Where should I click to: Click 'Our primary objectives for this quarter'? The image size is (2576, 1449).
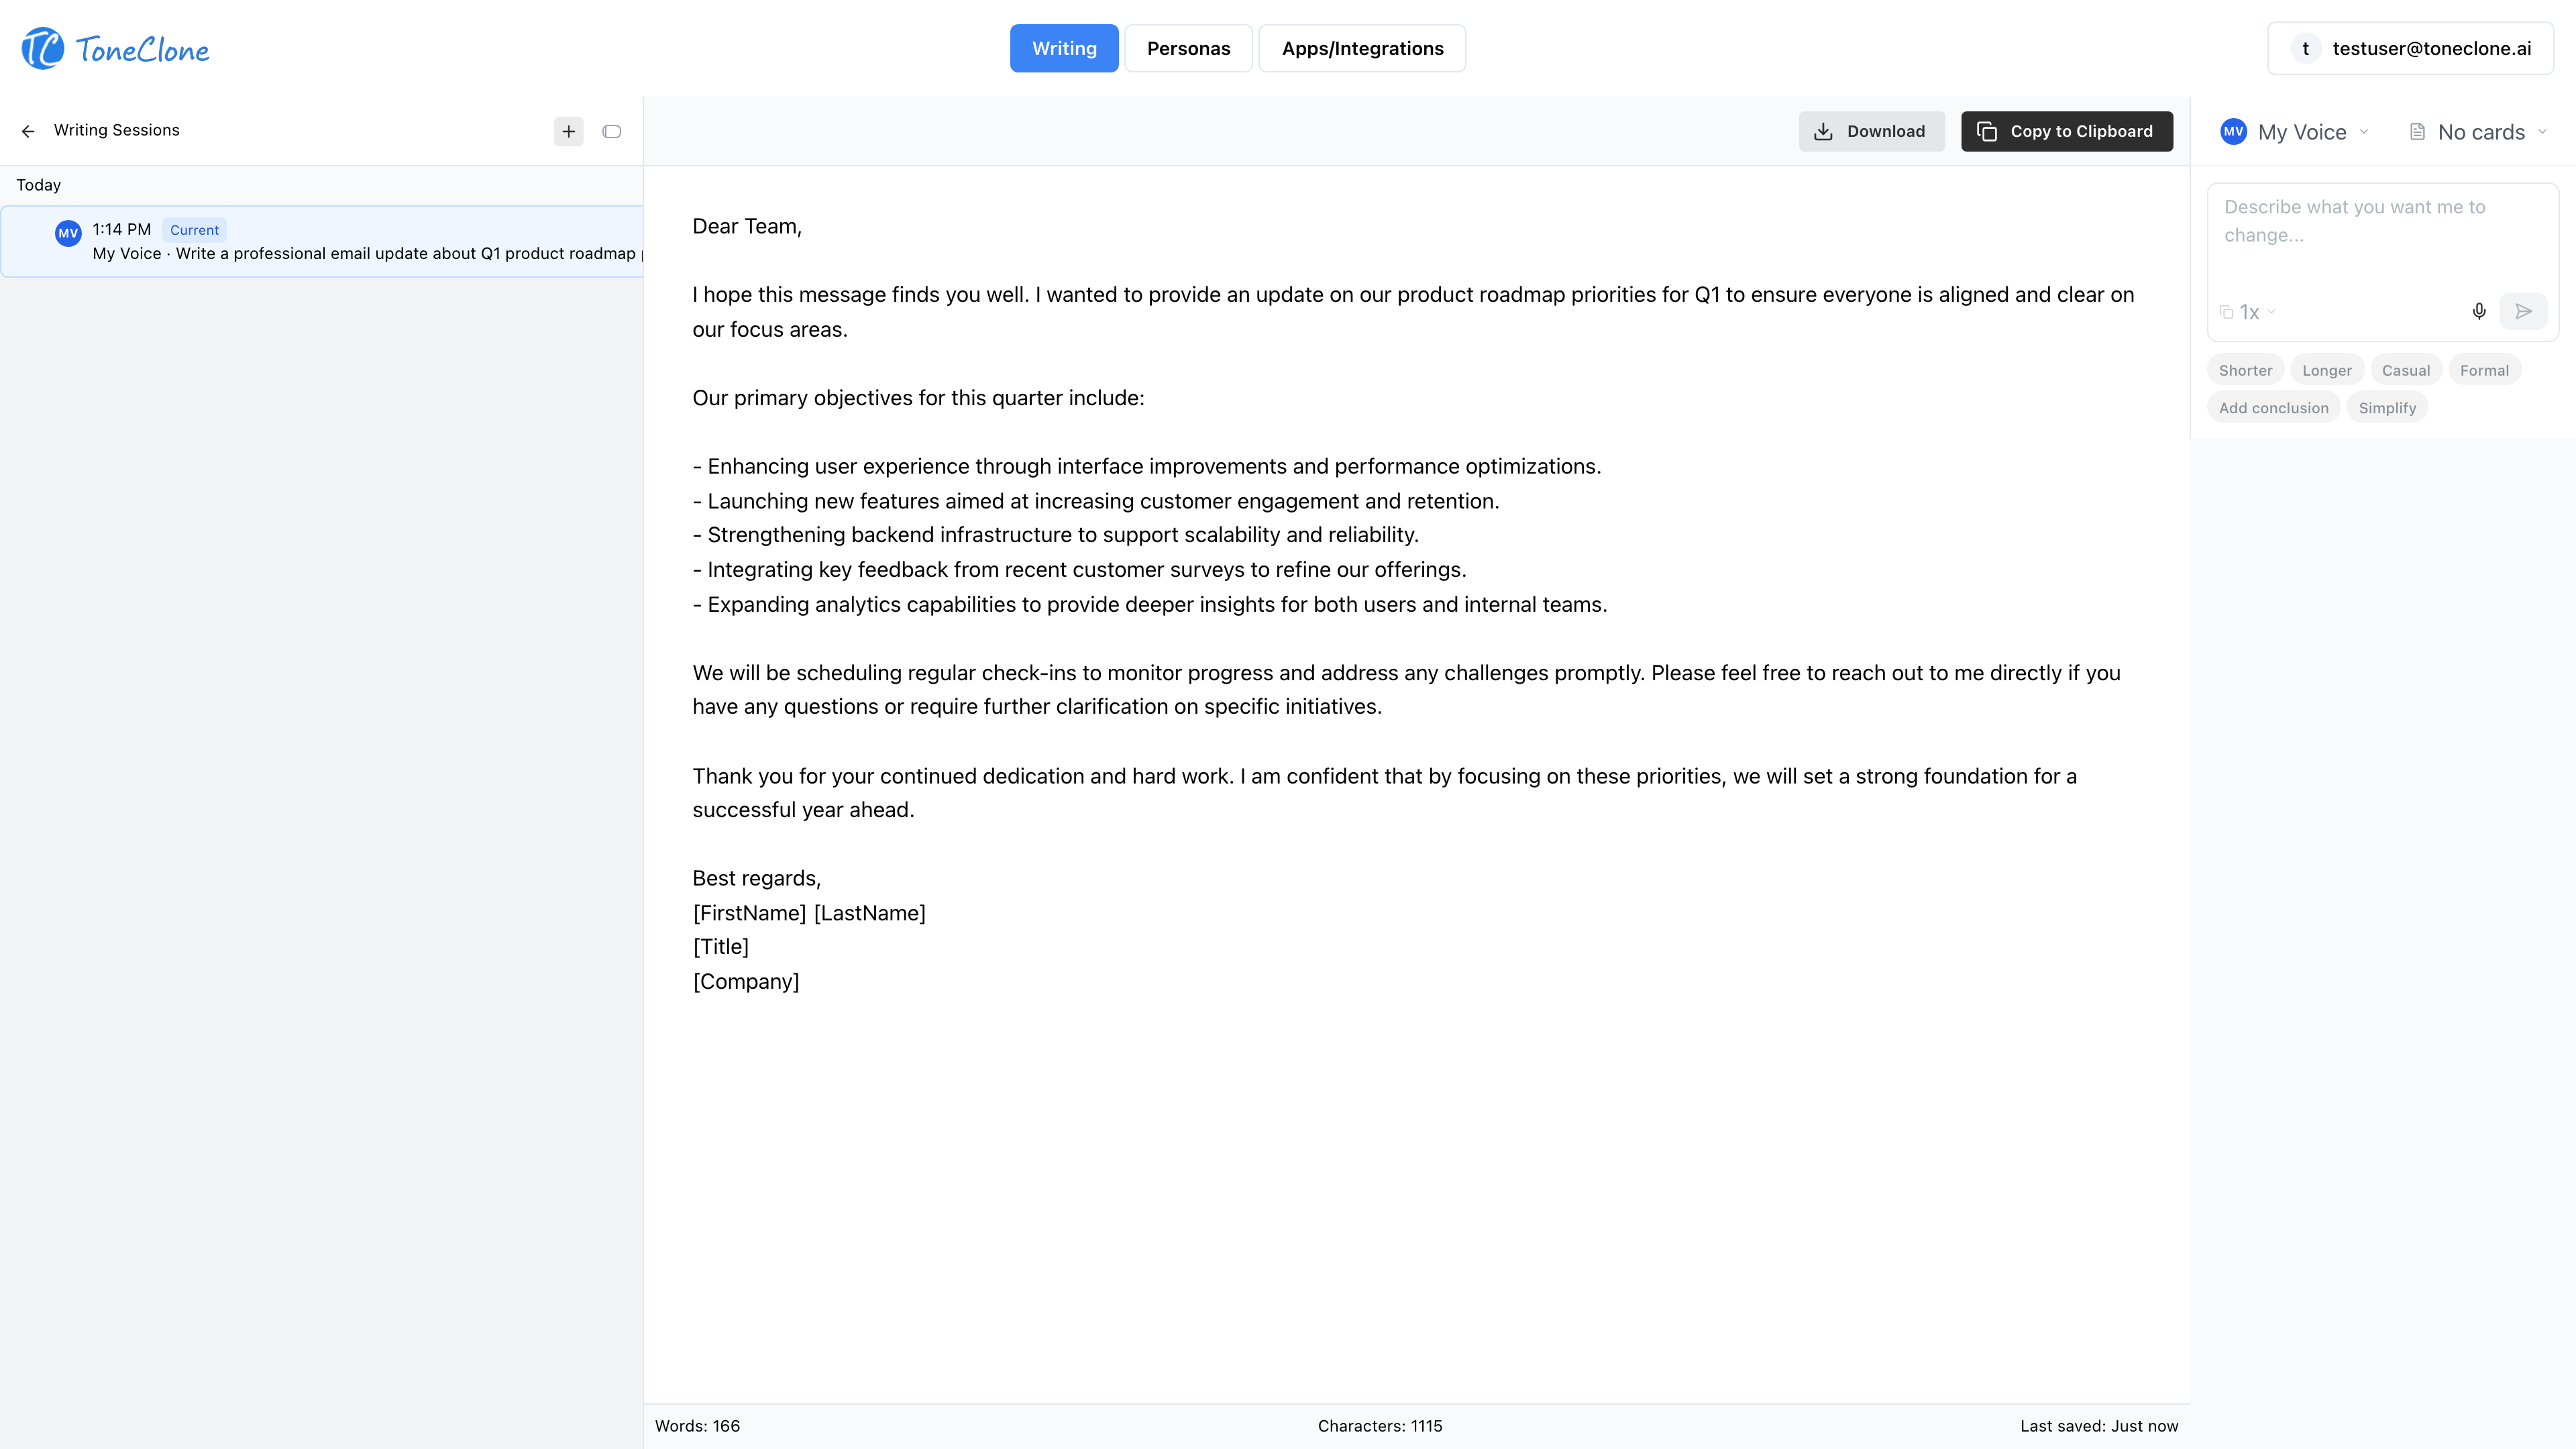coord(918,398)
